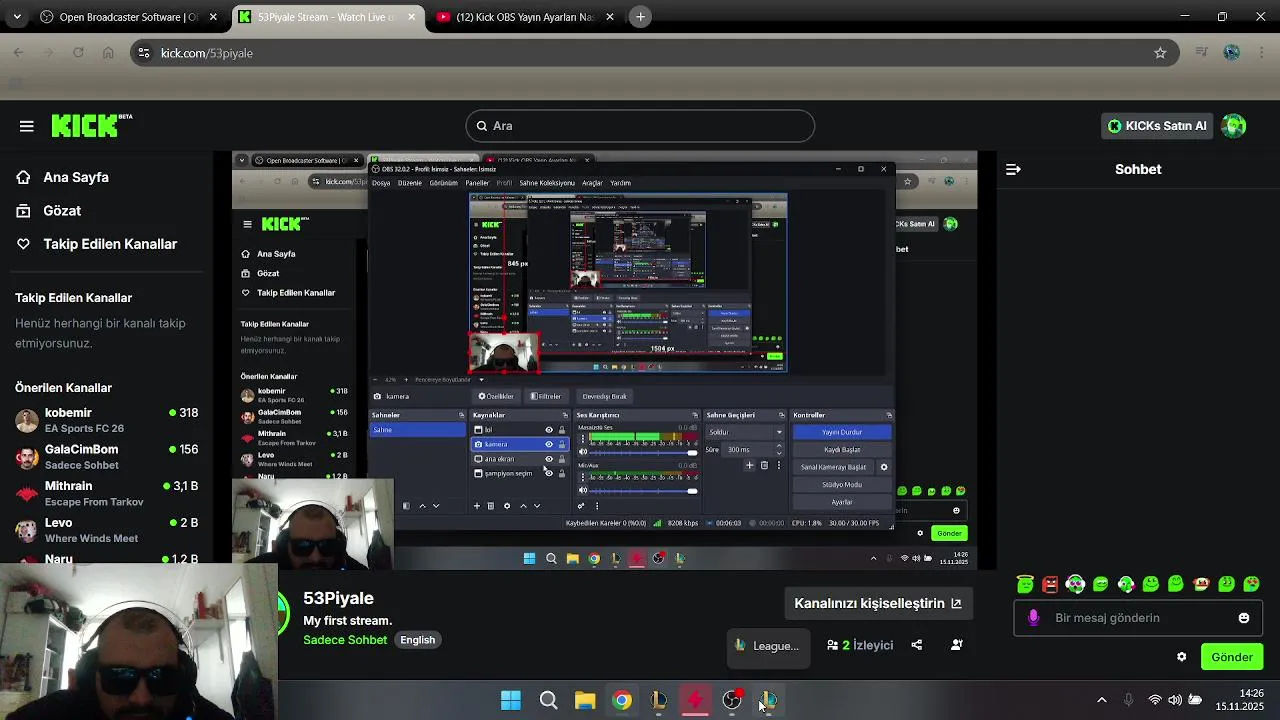Pick the red angry emote in chat
The image size is (1280, 720).
point(1050,584)
